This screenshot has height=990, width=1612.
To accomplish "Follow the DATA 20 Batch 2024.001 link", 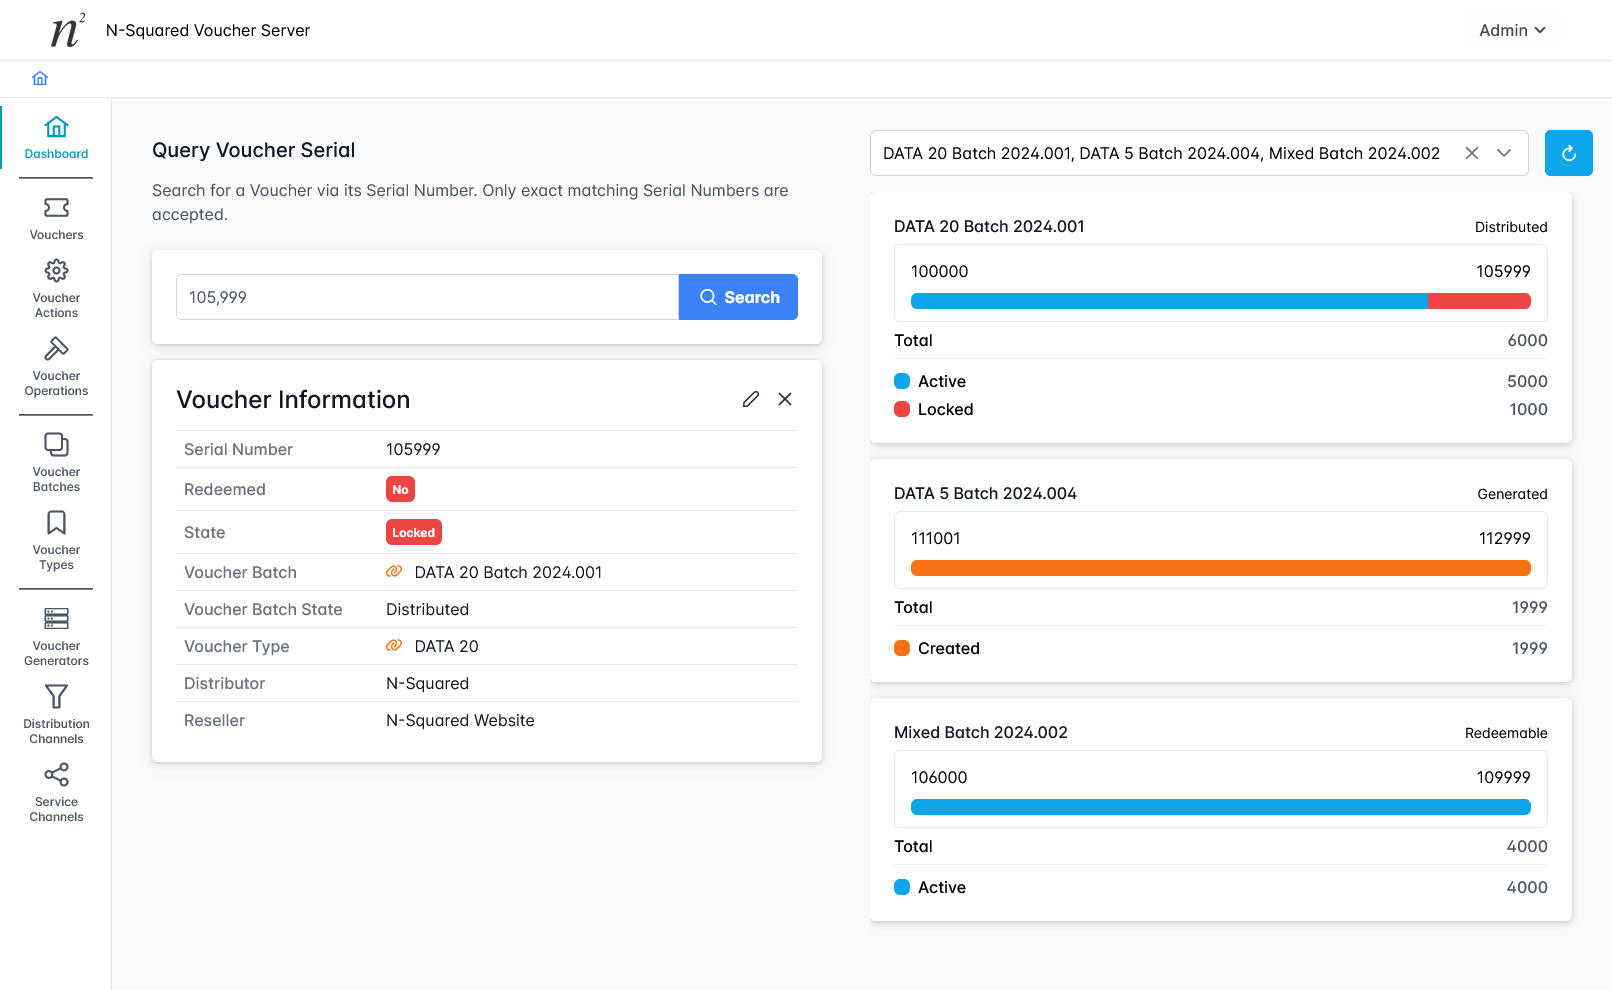I will 507,572.
